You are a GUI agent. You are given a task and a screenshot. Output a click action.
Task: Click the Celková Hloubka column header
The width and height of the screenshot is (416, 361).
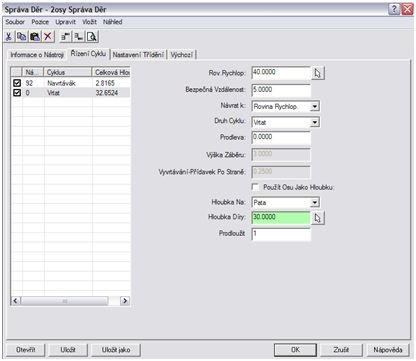click(111, 72)
